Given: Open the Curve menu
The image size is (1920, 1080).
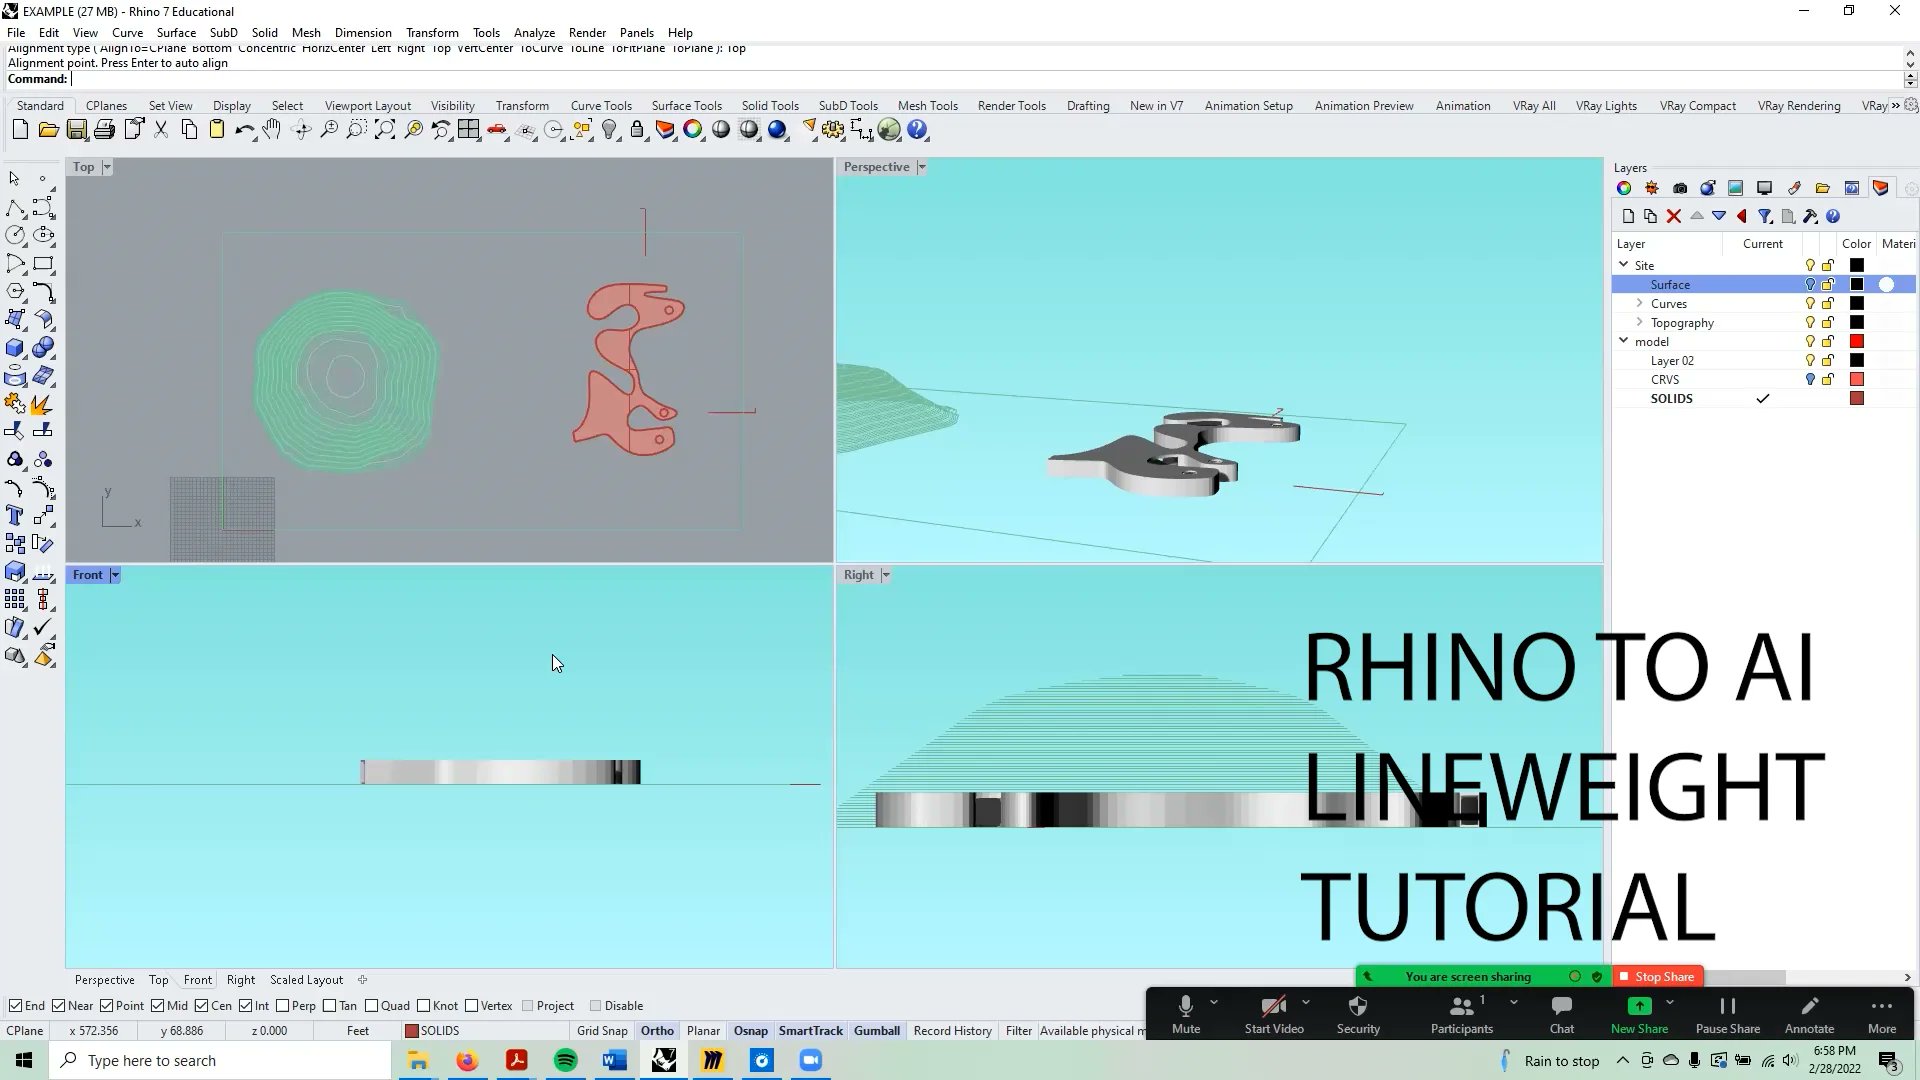Looking at the screenshot, I should (x=128, y=32).
